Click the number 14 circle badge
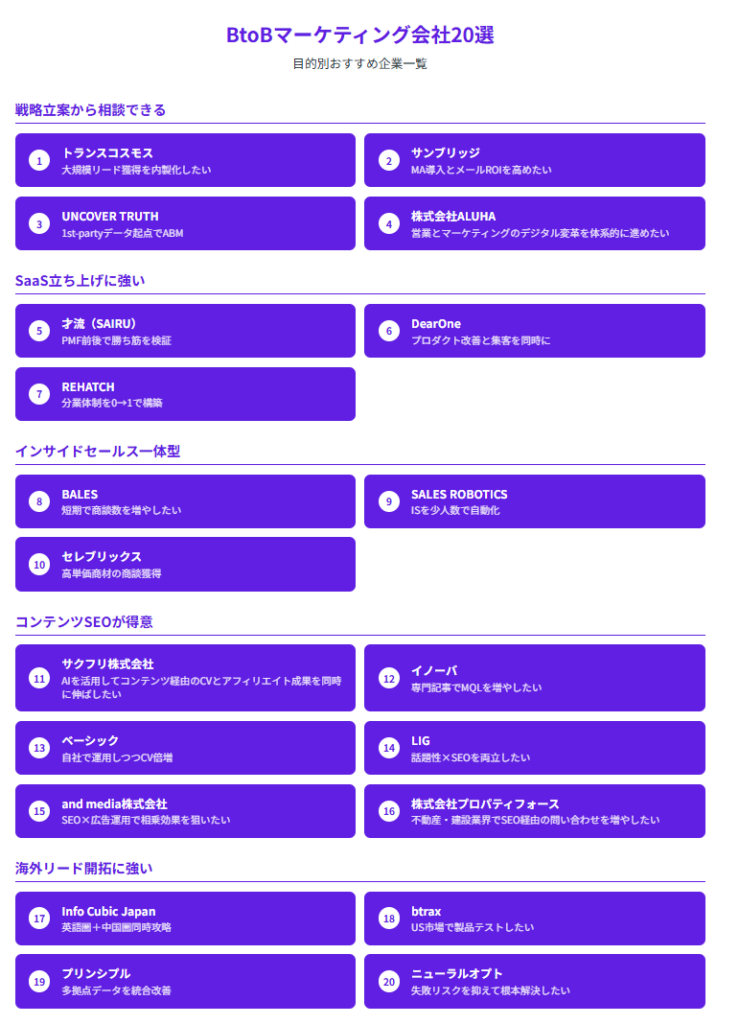739x1024 pixels. click(388, 748)
